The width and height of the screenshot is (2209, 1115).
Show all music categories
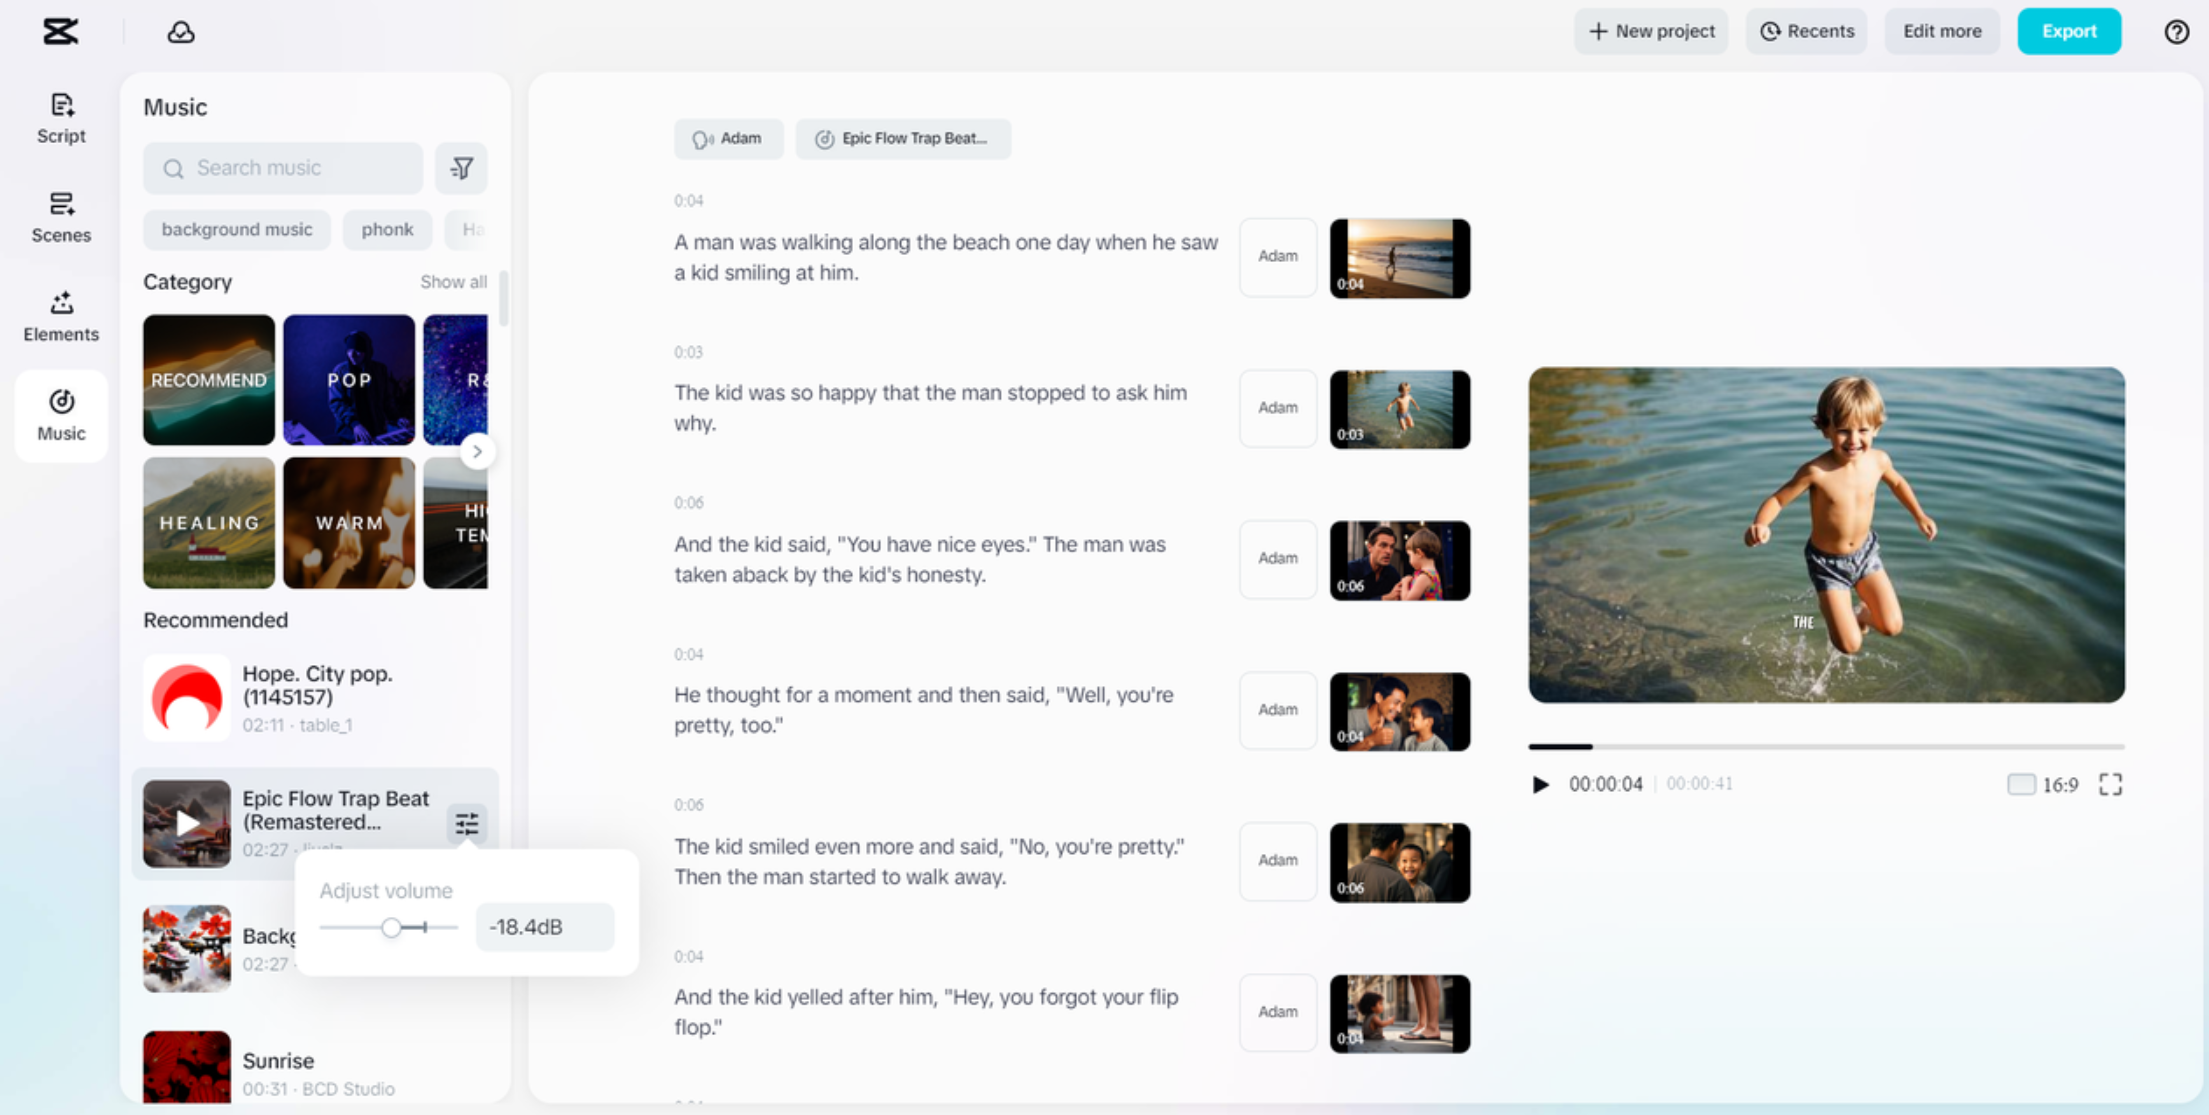(x=453, y=282)
